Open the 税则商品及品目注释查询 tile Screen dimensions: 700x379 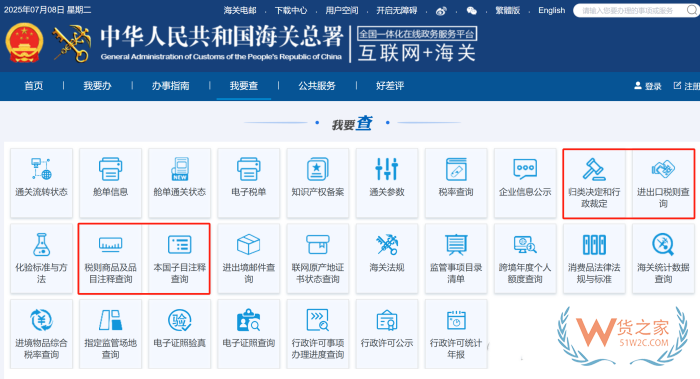click(110, 259)
